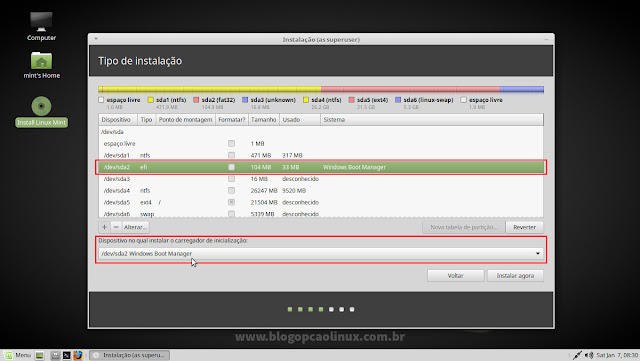Click the sda2 (fat32) red legend swatch

[196, 100]
